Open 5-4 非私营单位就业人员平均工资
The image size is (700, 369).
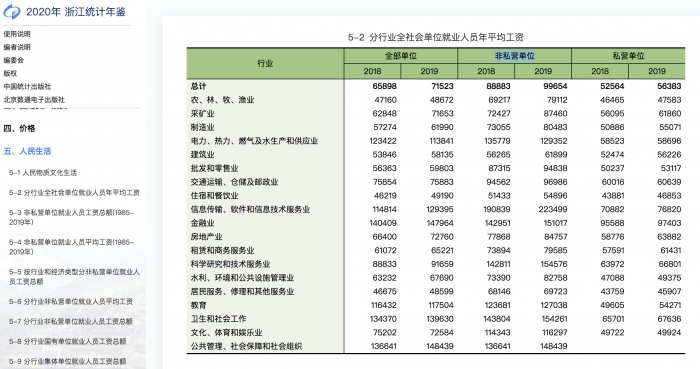click(x=71, y=247)
